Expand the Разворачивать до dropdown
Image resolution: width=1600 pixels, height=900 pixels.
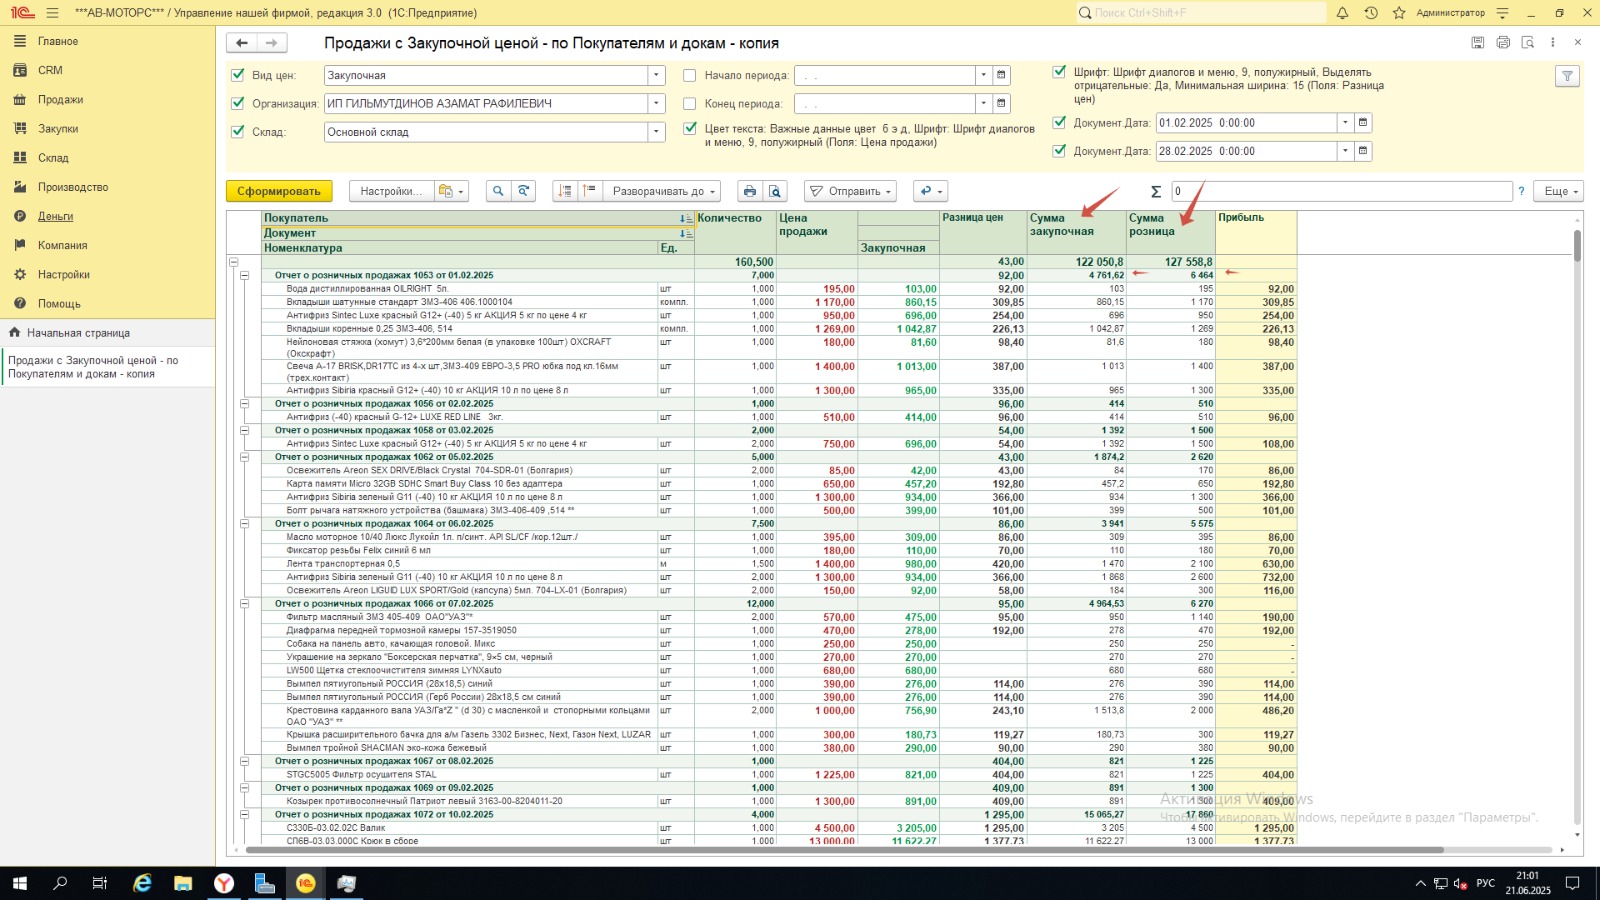click(660, 191)
